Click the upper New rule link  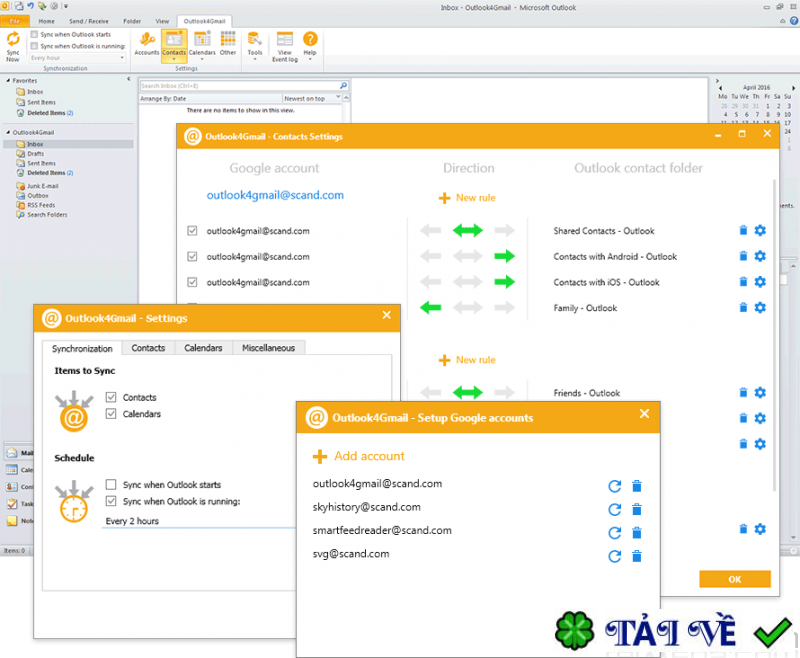pos(467,198)
